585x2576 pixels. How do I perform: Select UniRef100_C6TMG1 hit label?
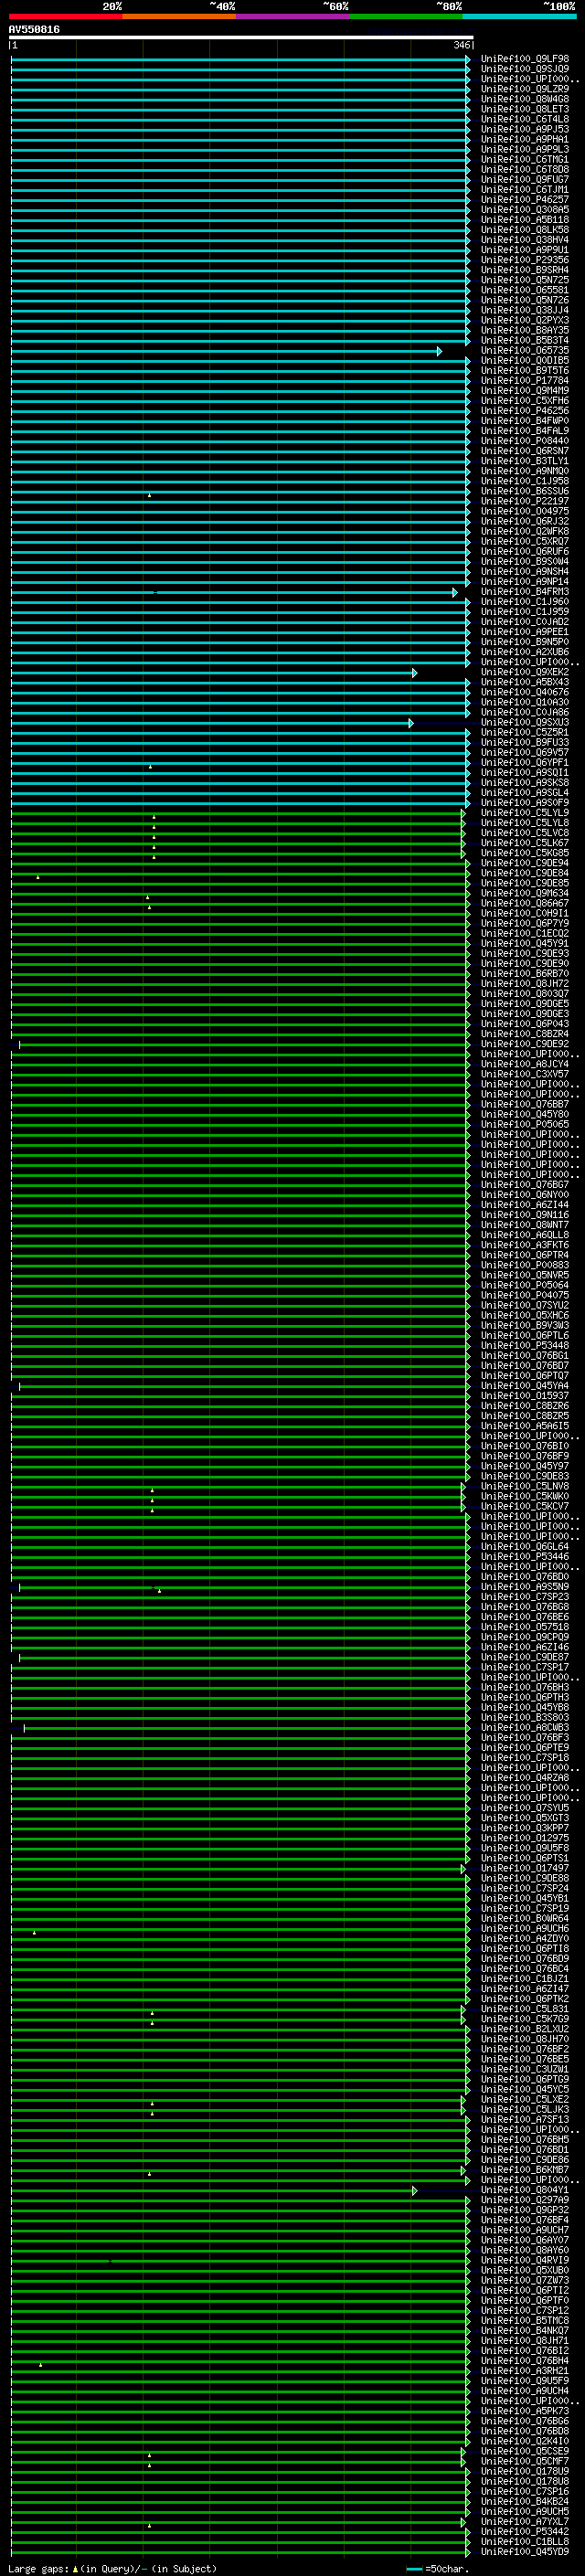coord(525,159)
